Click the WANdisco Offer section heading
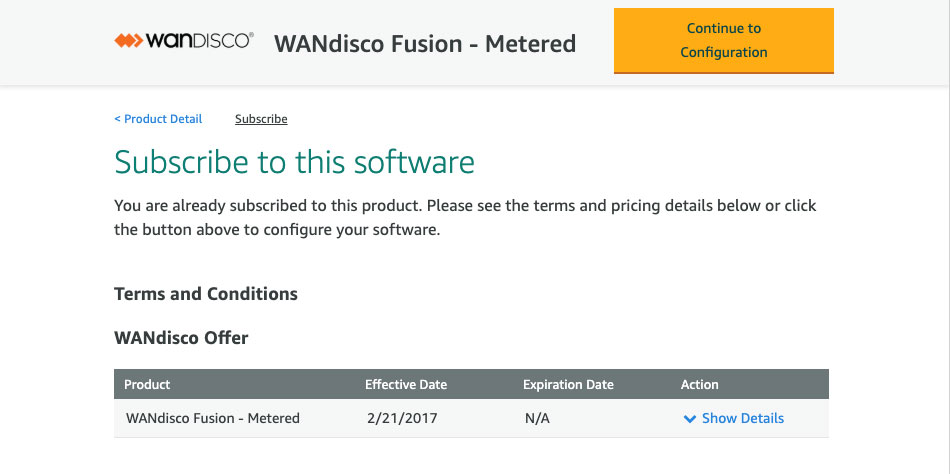Image resolution: width=950 pixels, height=474 pixels. (181, 338)
